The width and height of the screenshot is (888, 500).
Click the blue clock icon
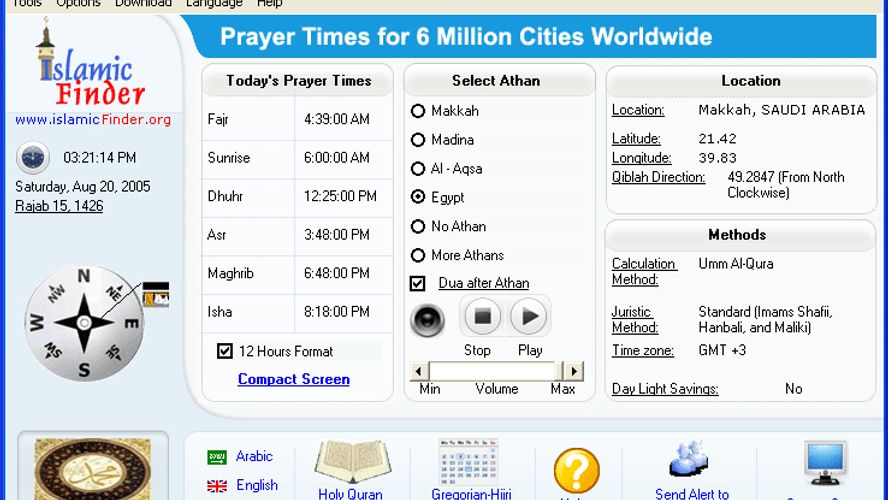coord(32,157)
